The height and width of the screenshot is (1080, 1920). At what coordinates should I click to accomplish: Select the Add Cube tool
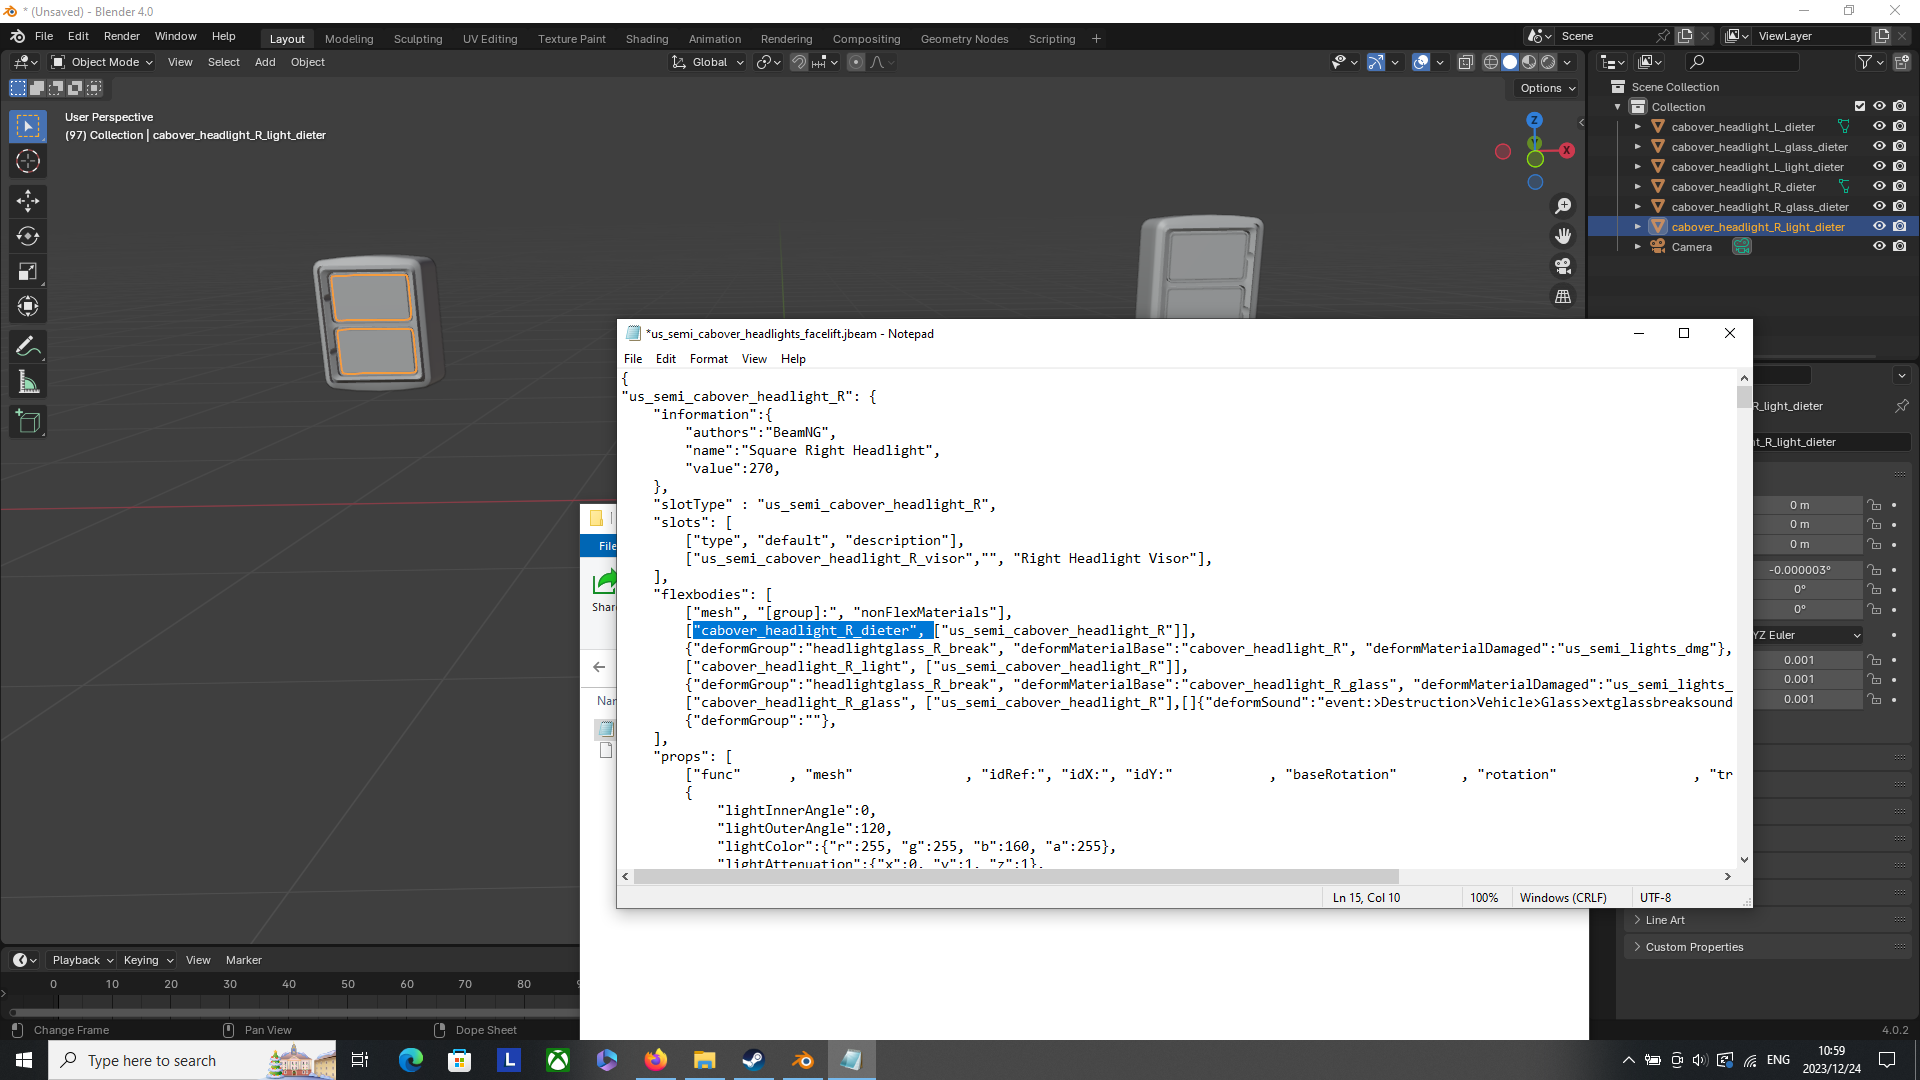point(28,422)
